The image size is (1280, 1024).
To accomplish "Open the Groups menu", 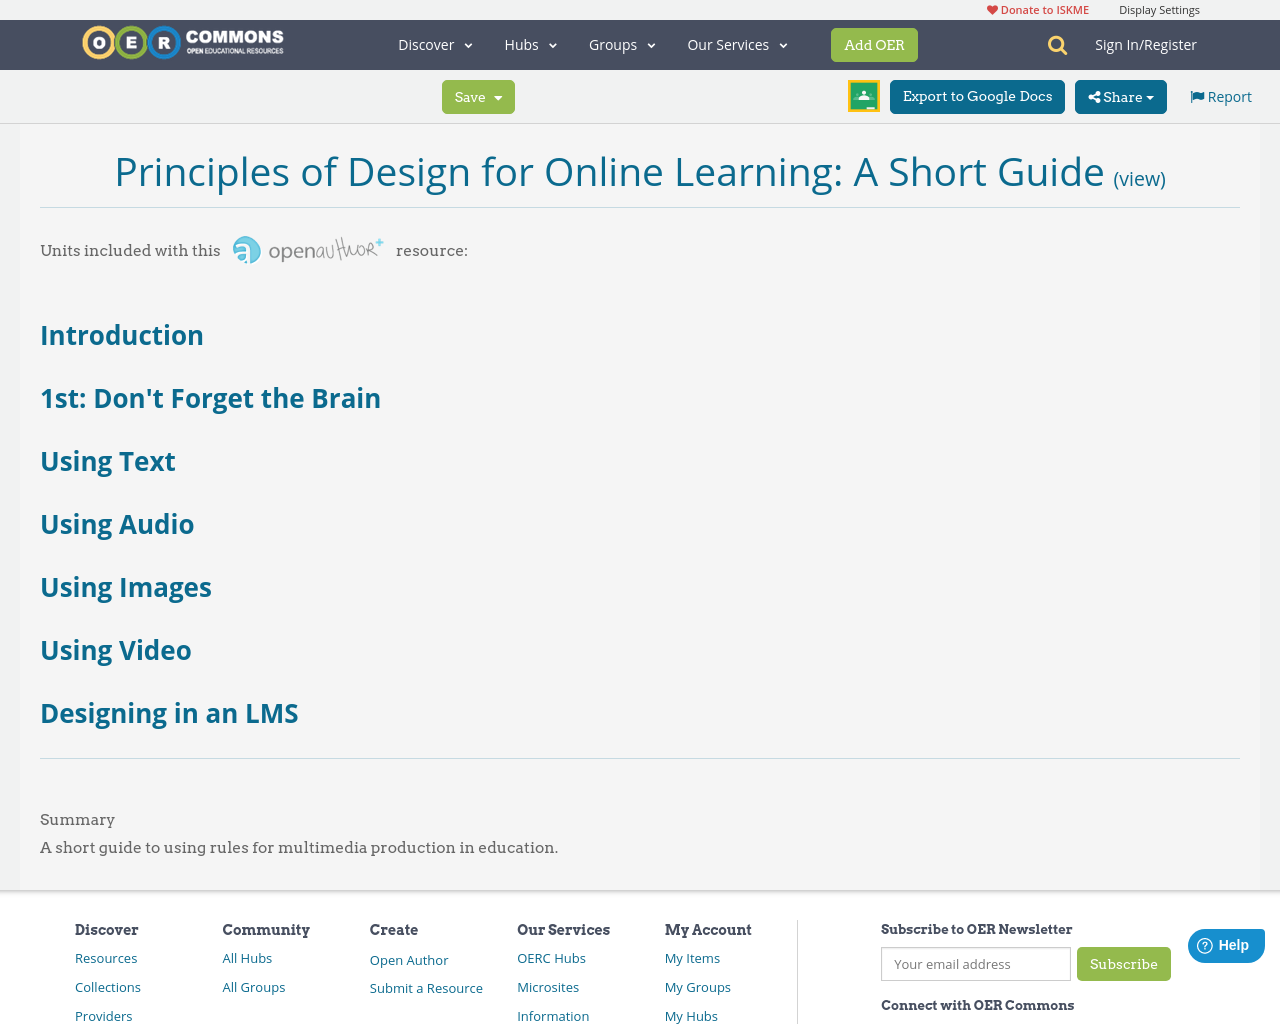I will (621, 43).
